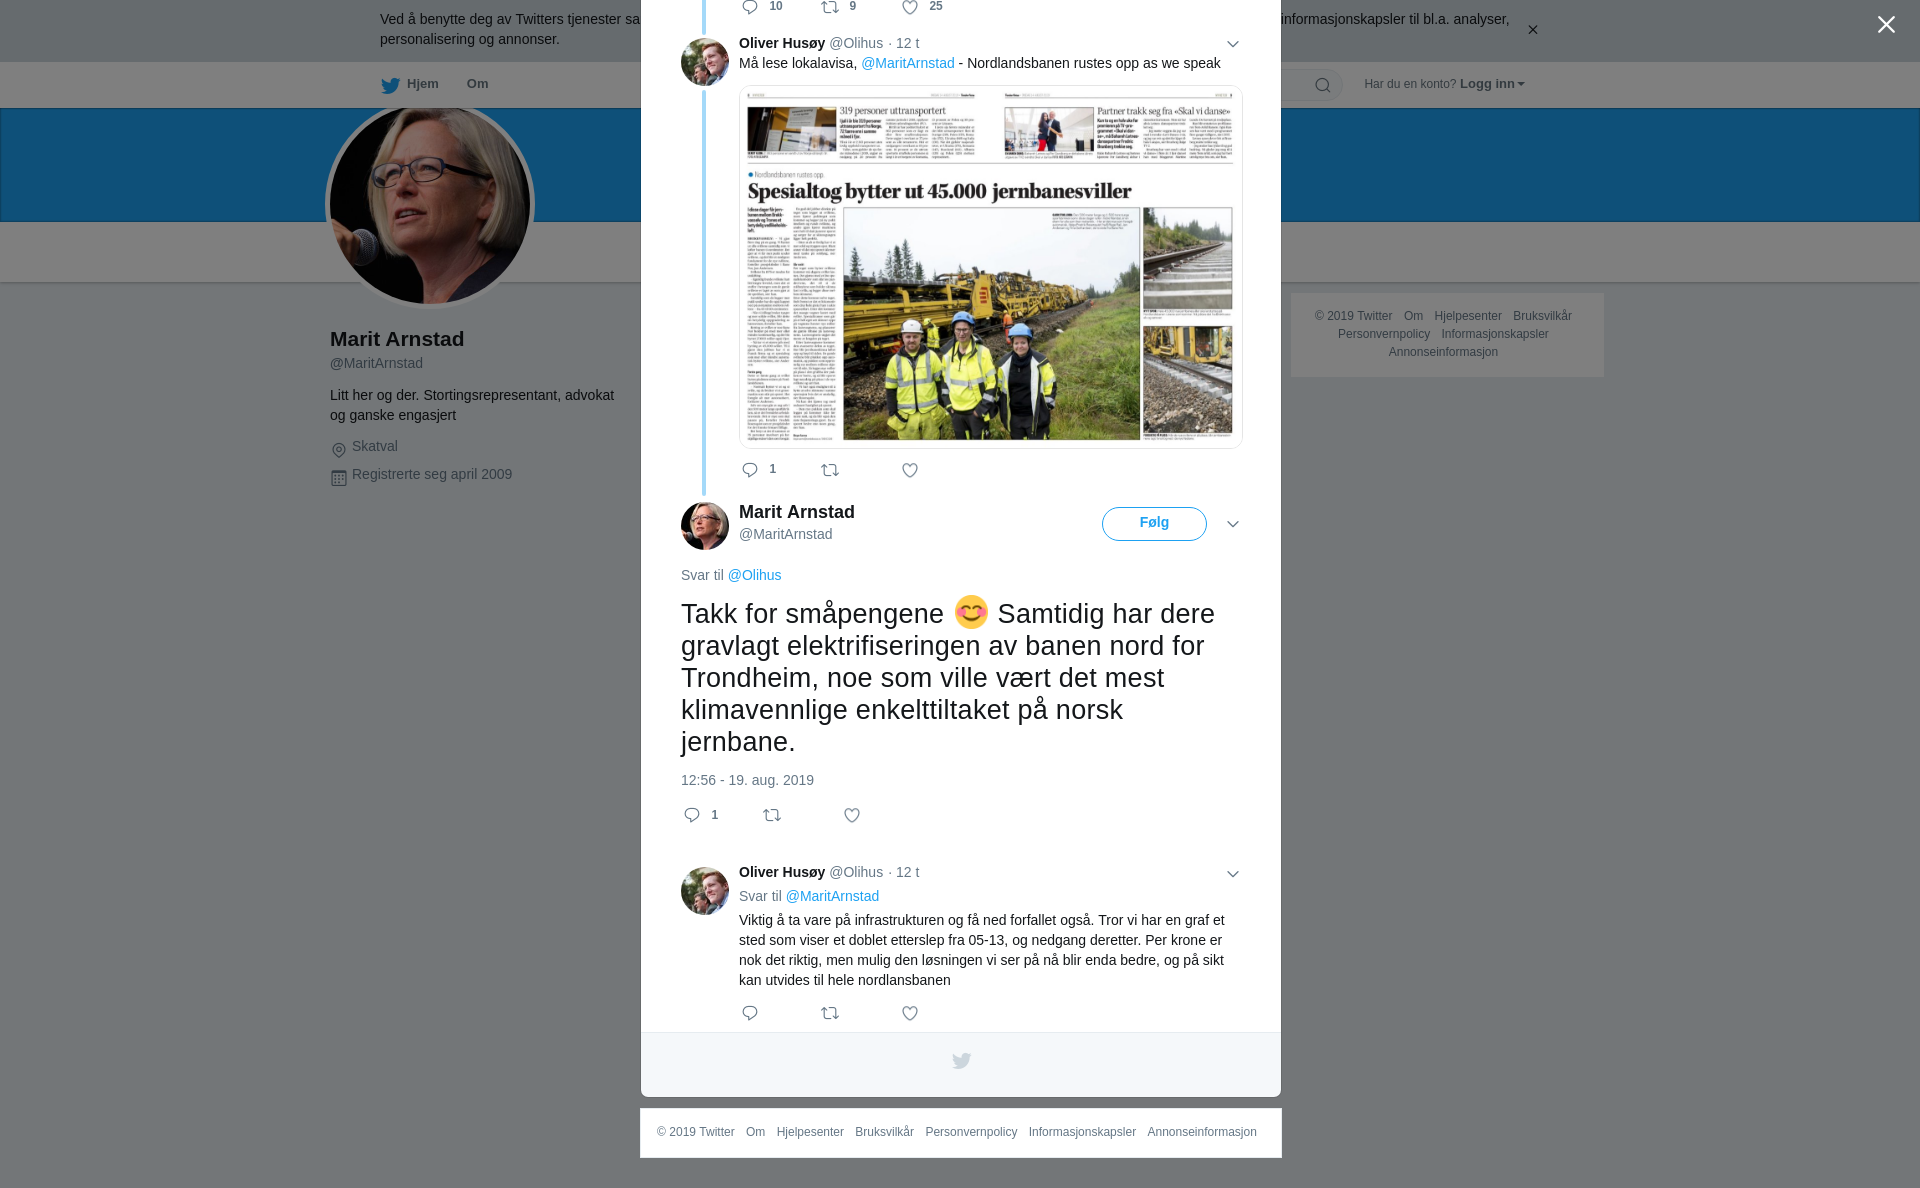Open the @Olihus link after Svar til
1920x1188 pixels.
click(x=754, y=575)
